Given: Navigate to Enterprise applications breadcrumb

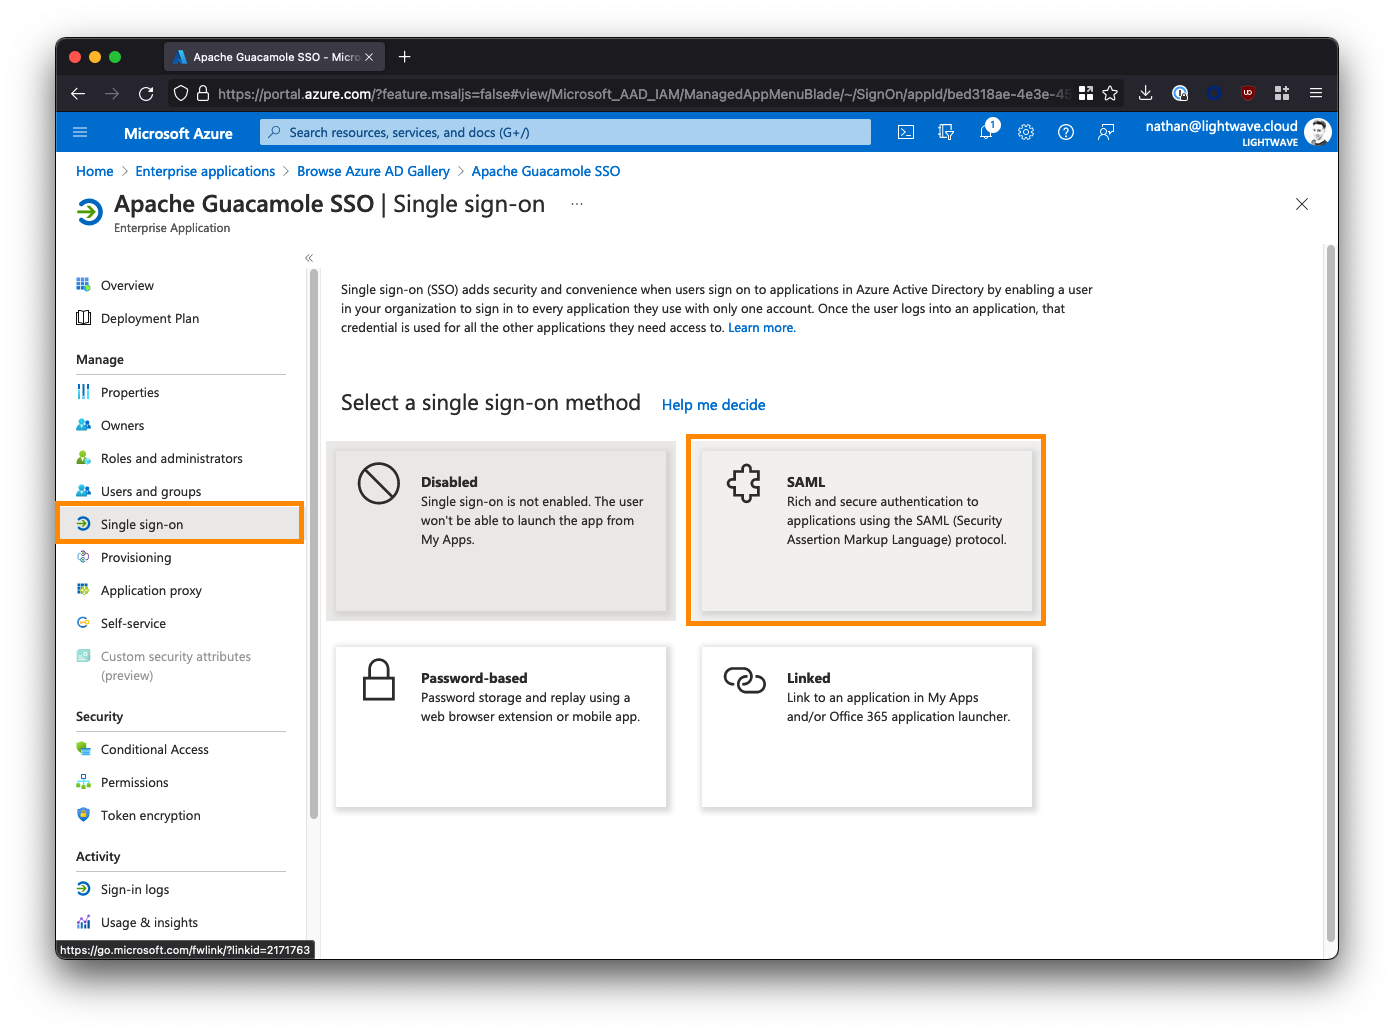Looking at the screenshot, I should (205, 171).
